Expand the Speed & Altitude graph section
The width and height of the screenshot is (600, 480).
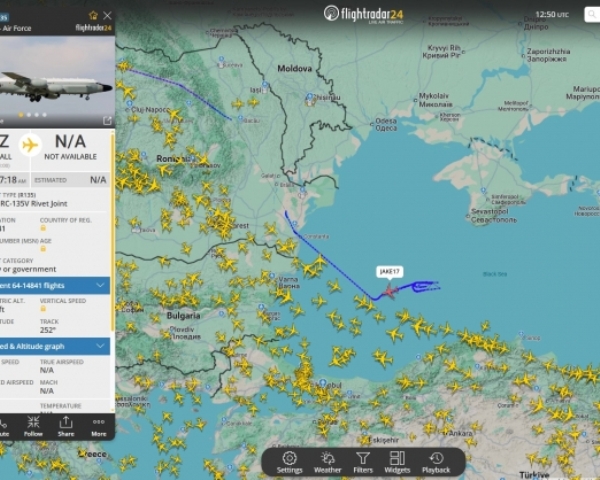pyautogui.click(x=55, y=346)
